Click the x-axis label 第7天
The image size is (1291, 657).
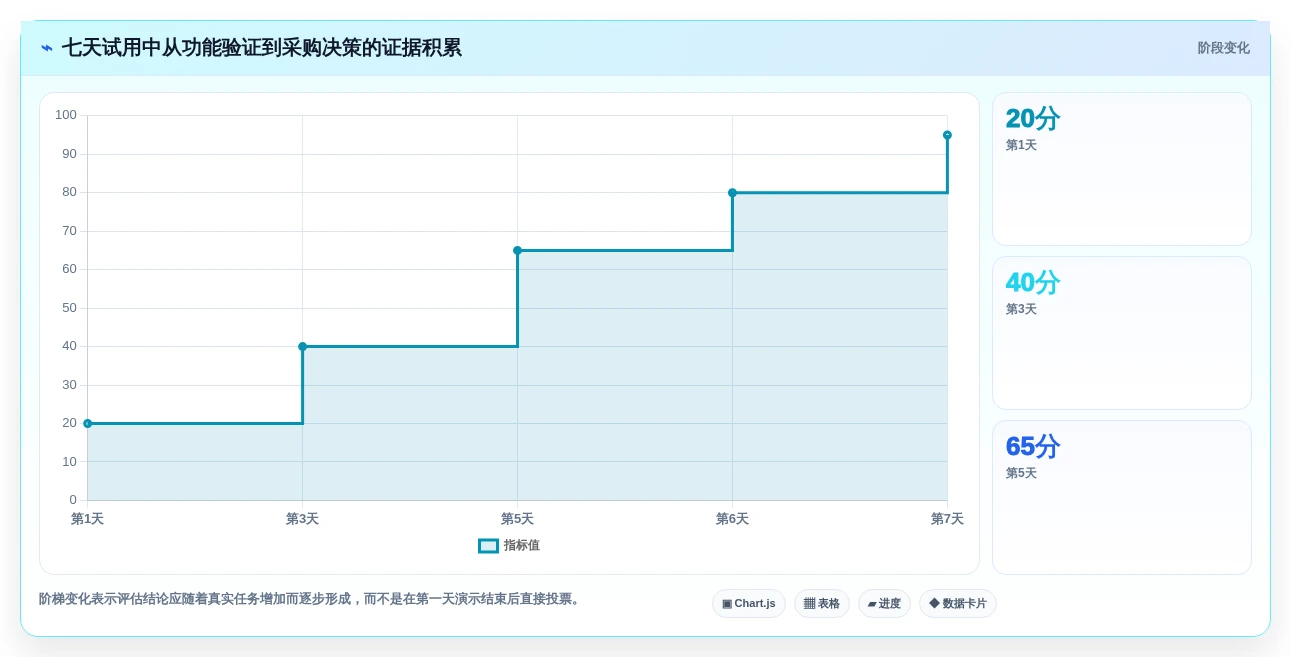point(947,519)
